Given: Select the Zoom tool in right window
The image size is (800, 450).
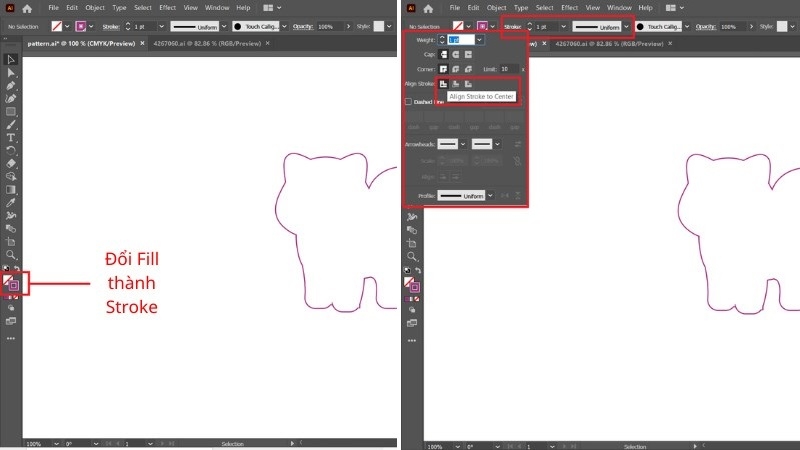Looking at the screenshot, I should pyautogui.click(x=412, y=257).
